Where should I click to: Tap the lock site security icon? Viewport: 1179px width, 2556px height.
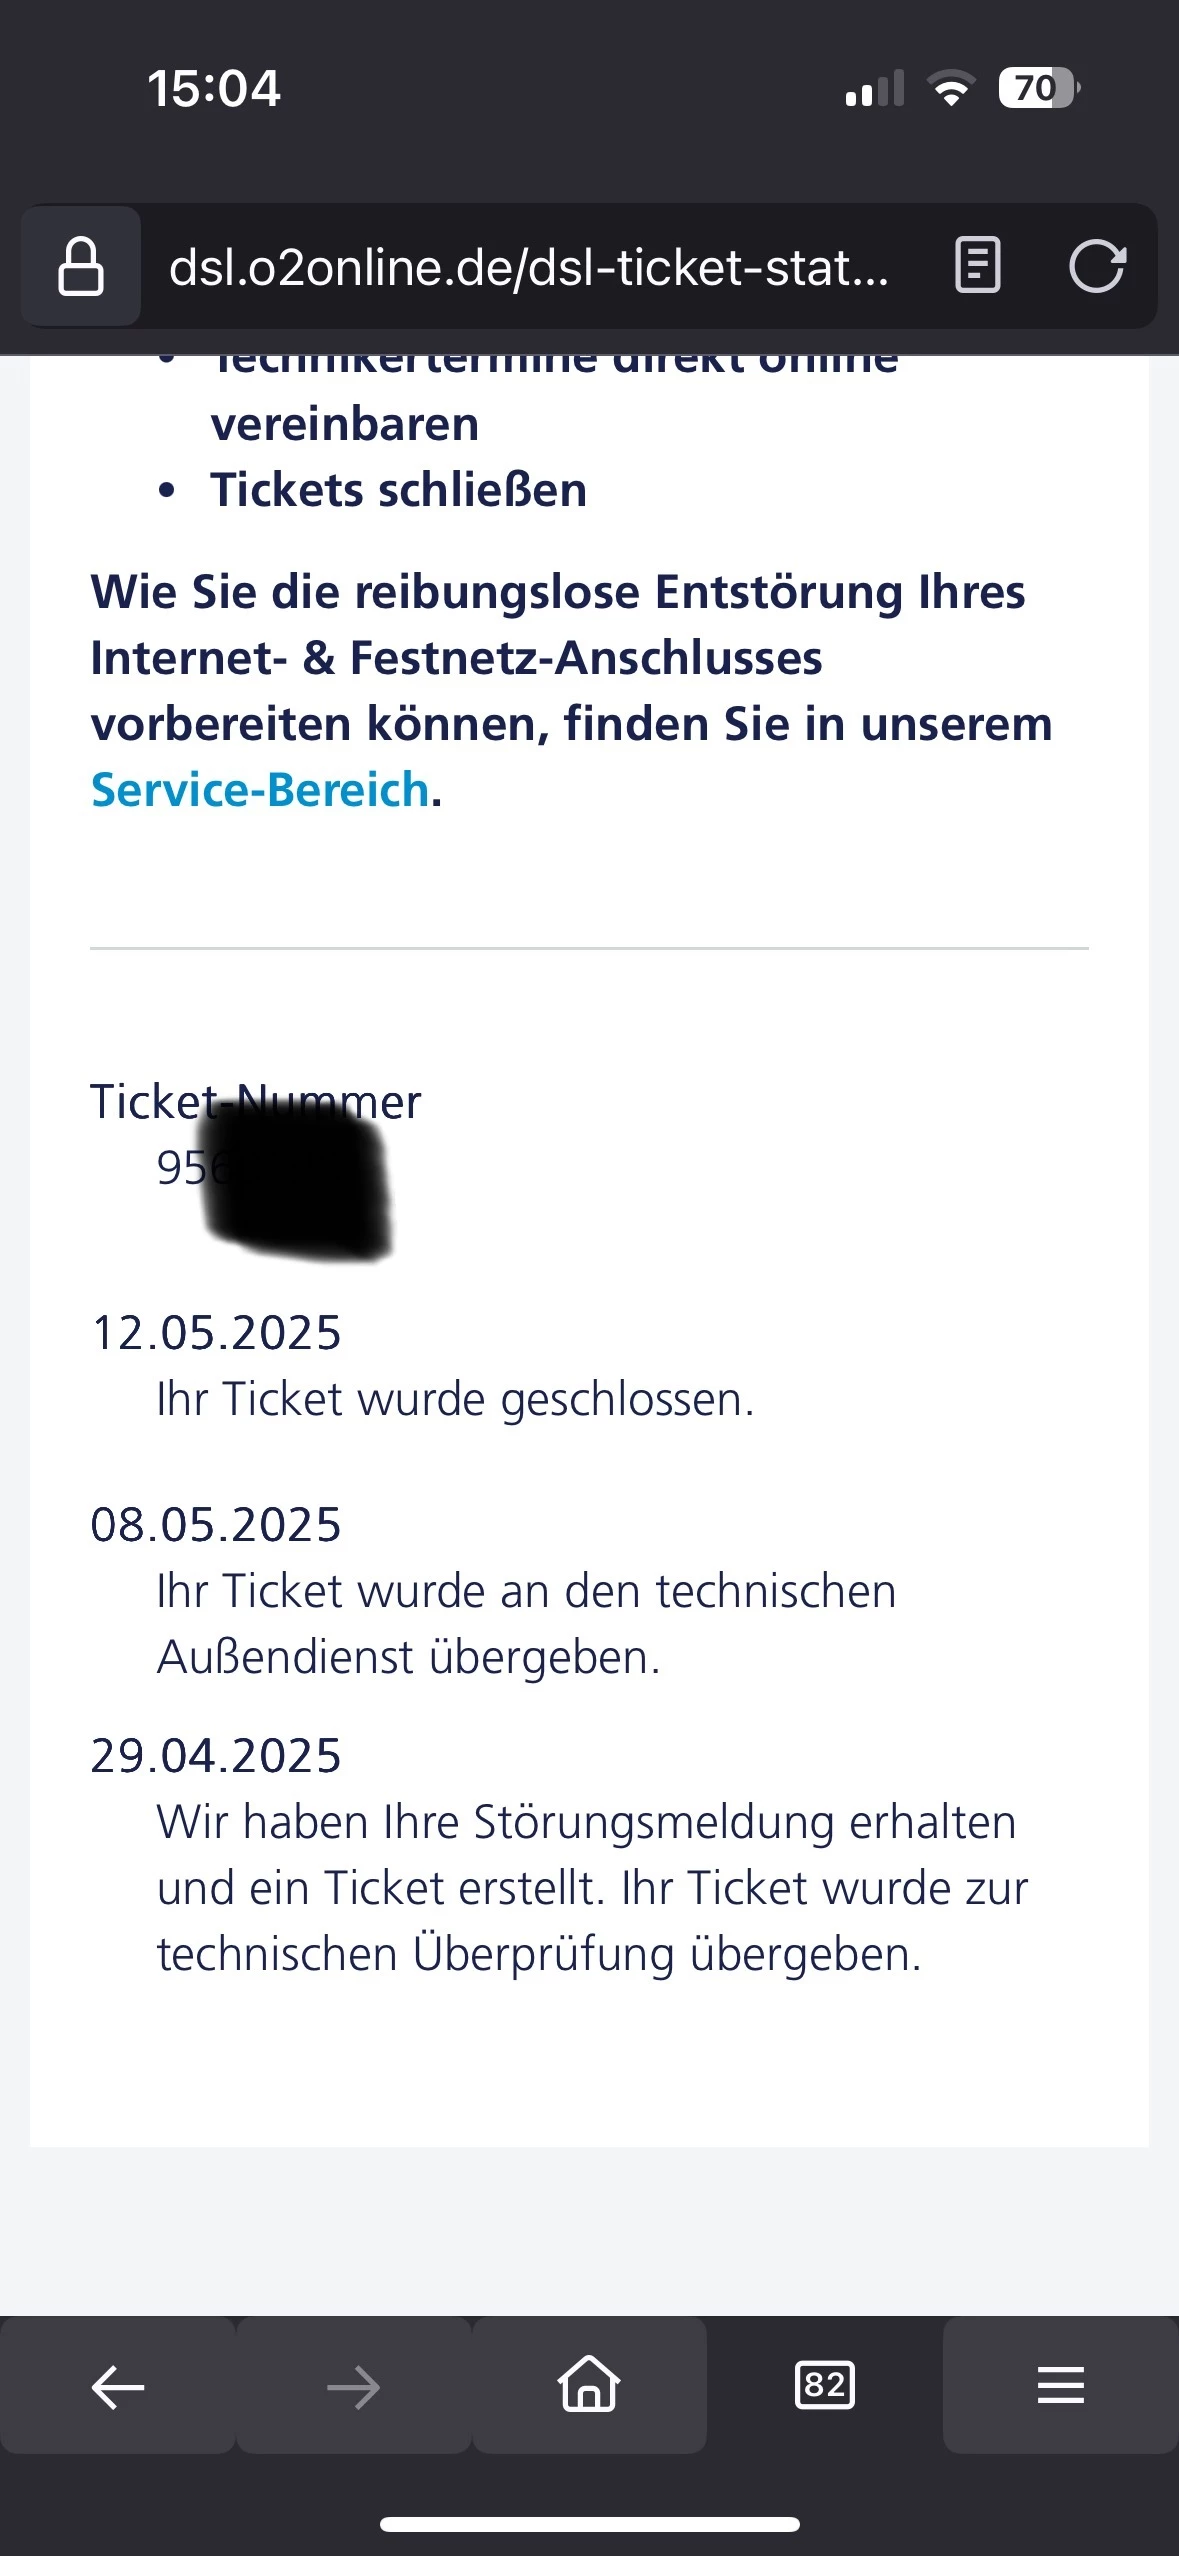click(x=81, y=267)
